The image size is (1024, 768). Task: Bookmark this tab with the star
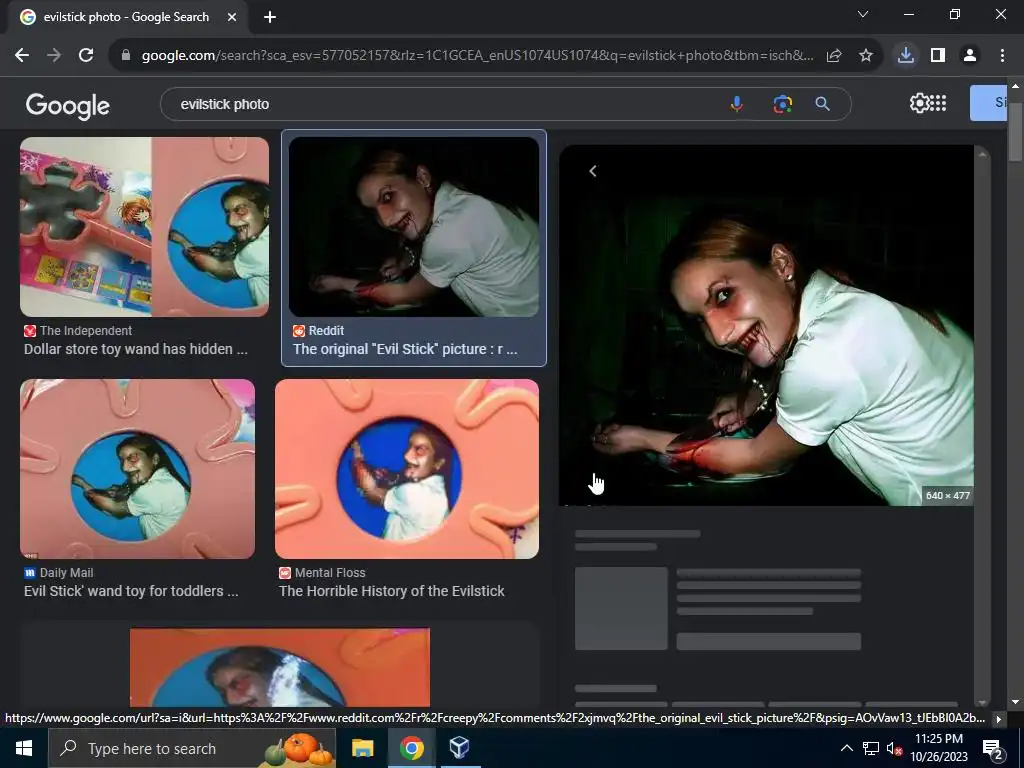[x=866, y=56]
